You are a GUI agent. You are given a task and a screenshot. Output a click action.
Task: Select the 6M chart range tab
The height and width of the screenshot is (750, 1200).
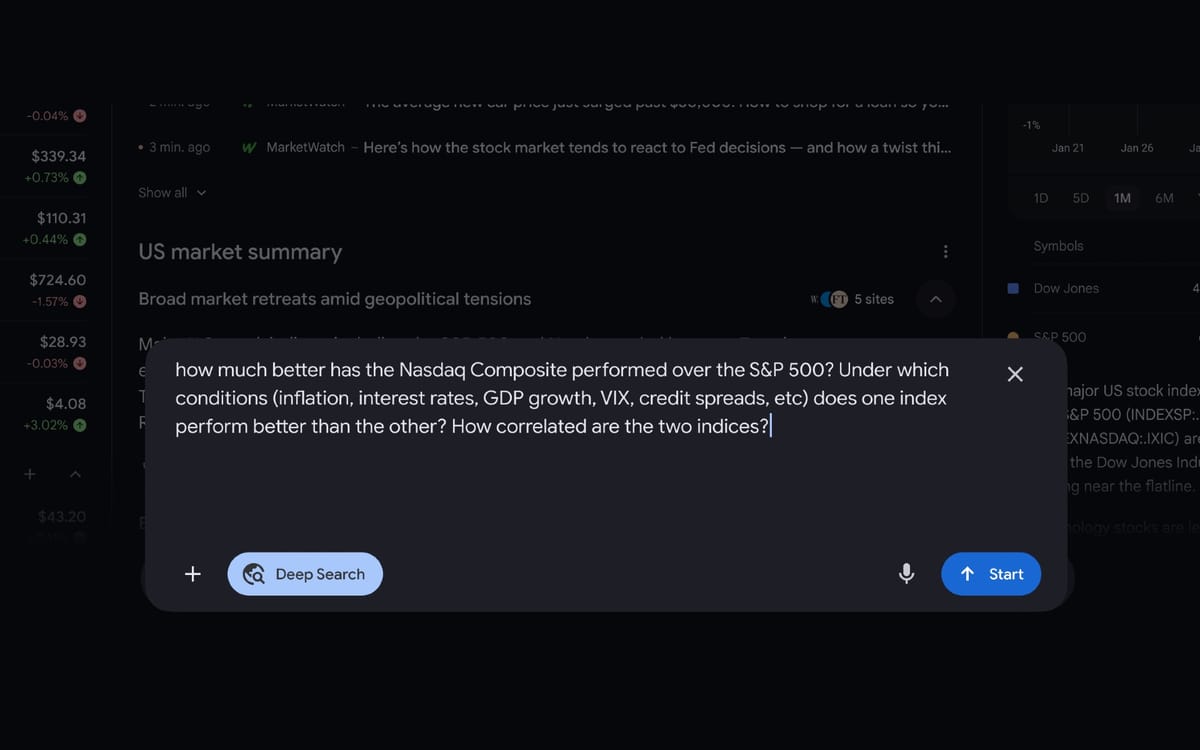(1164, 198)
